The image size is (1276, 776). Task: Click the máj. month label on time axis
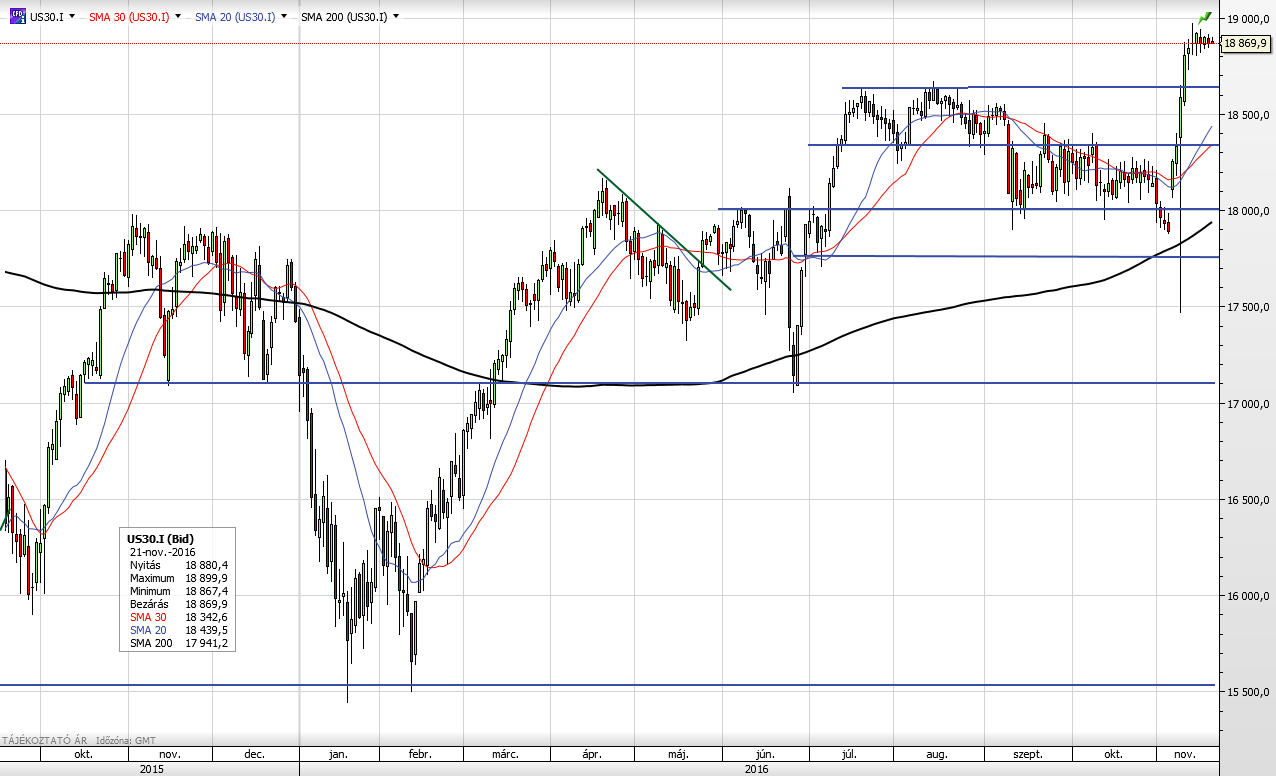tap(678, 754)
